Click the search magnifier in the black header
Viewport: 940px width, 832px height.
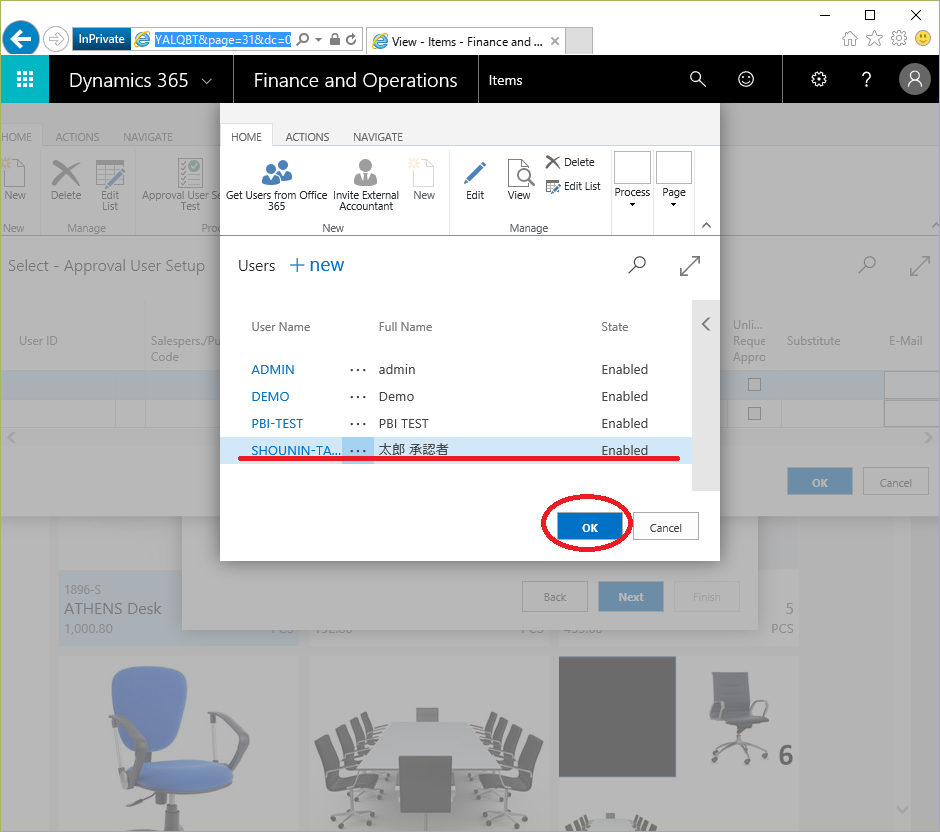697,79
